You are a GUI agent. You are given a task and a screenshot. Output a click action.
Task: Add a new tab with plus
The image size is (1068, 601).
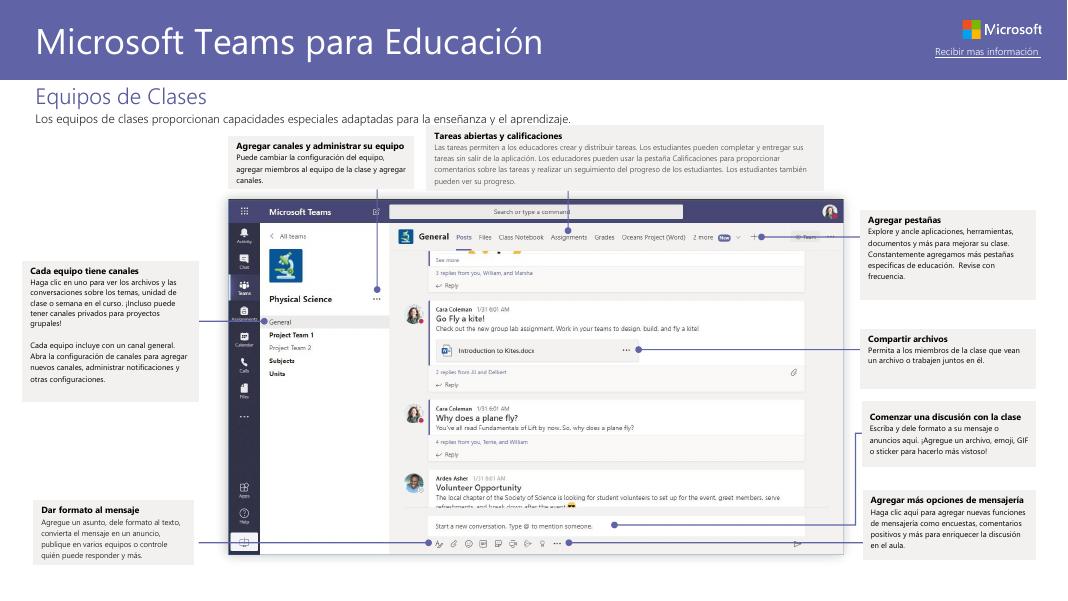[x=754, y=237]
